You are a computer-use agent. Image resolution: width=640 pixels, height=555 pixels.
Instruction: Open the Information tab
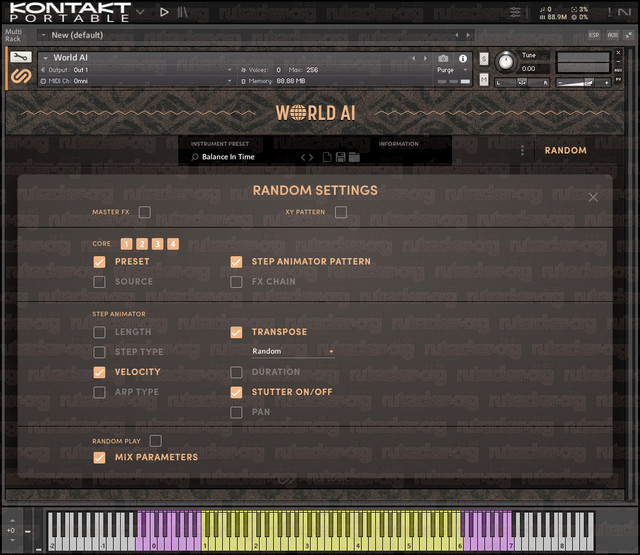[398, 144]
